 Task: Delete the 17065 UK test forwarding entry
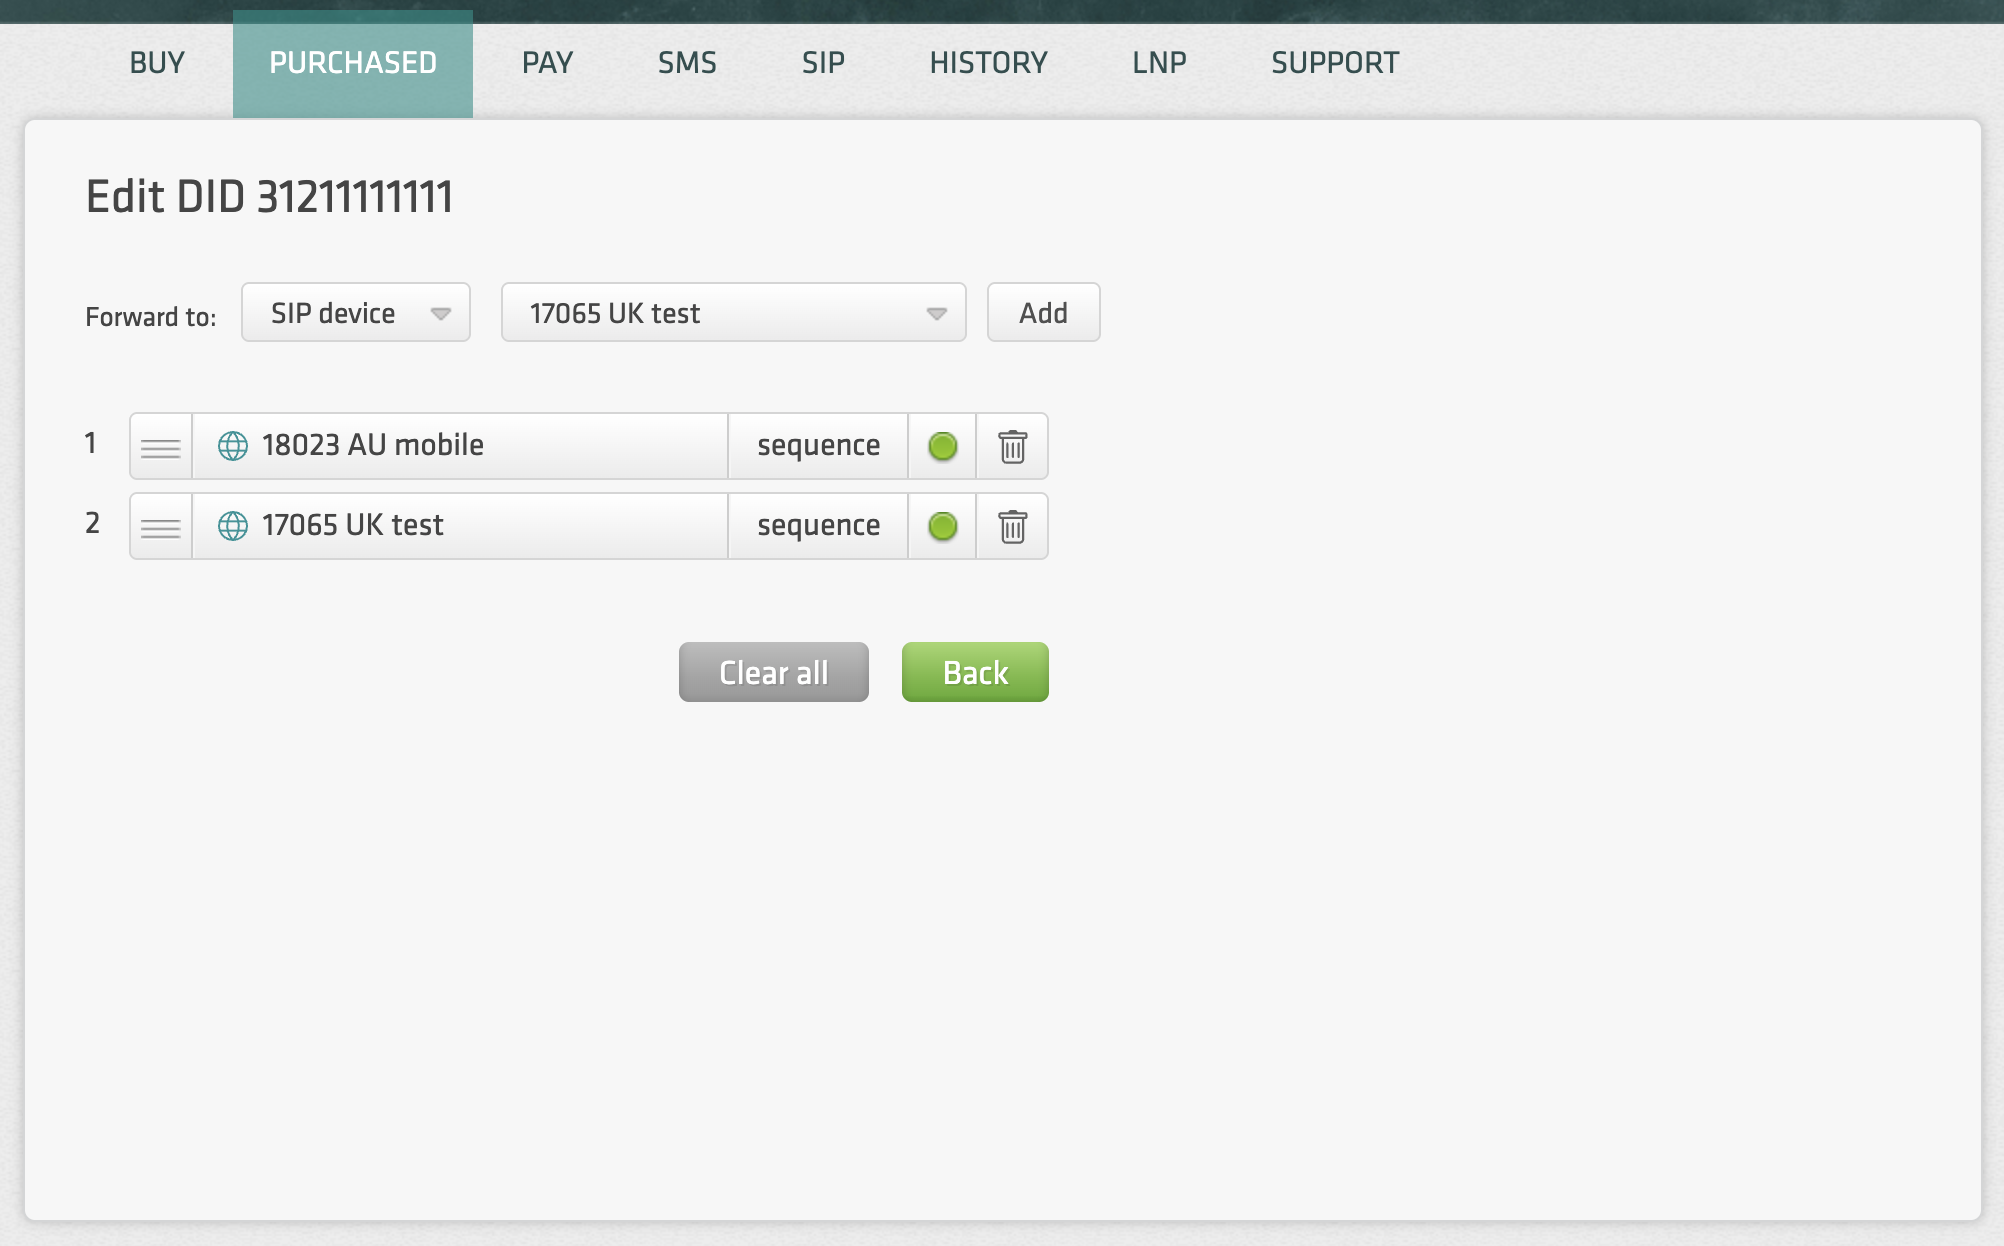(x=1012, y=526)
